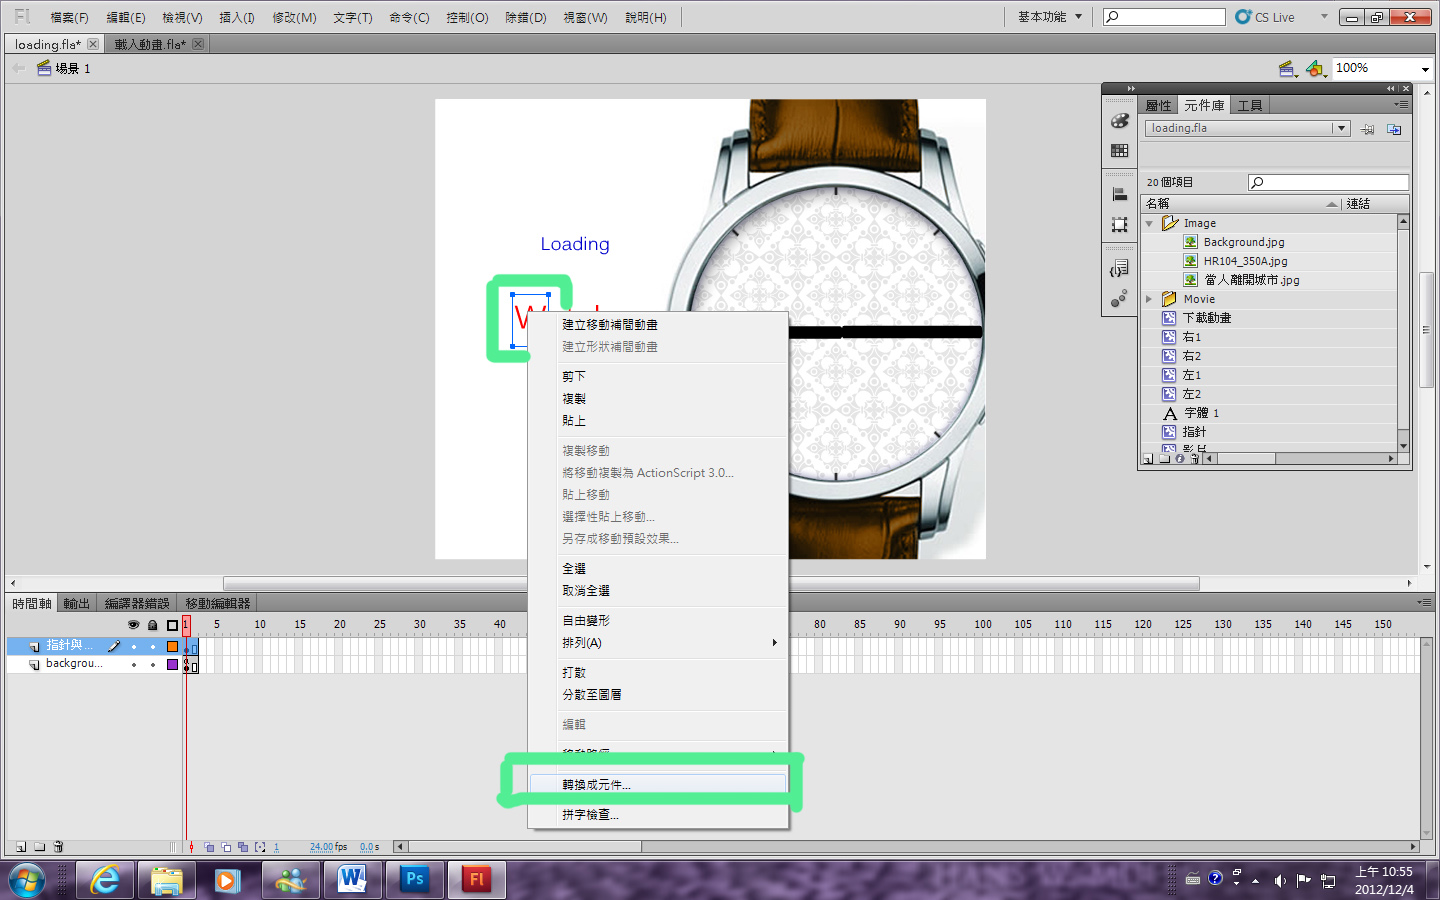The image size is (1440, 900).
Task: Open a new library panel window
Action: (1394, 128)
